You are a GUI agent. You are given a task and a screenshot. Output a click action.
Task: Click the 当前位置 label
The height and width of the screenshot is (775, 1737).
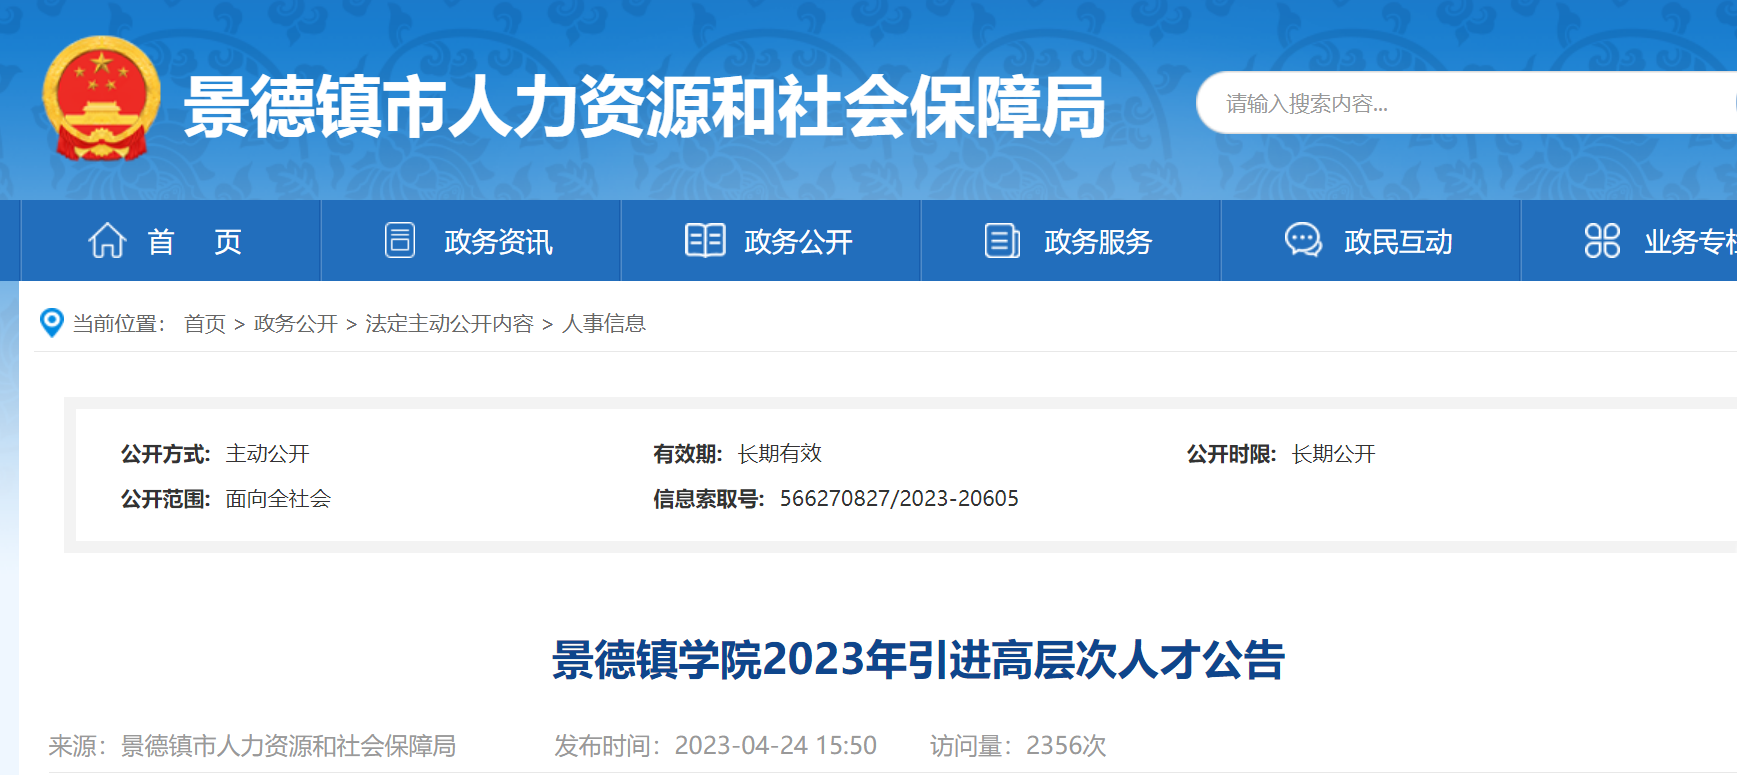point(118,324)
